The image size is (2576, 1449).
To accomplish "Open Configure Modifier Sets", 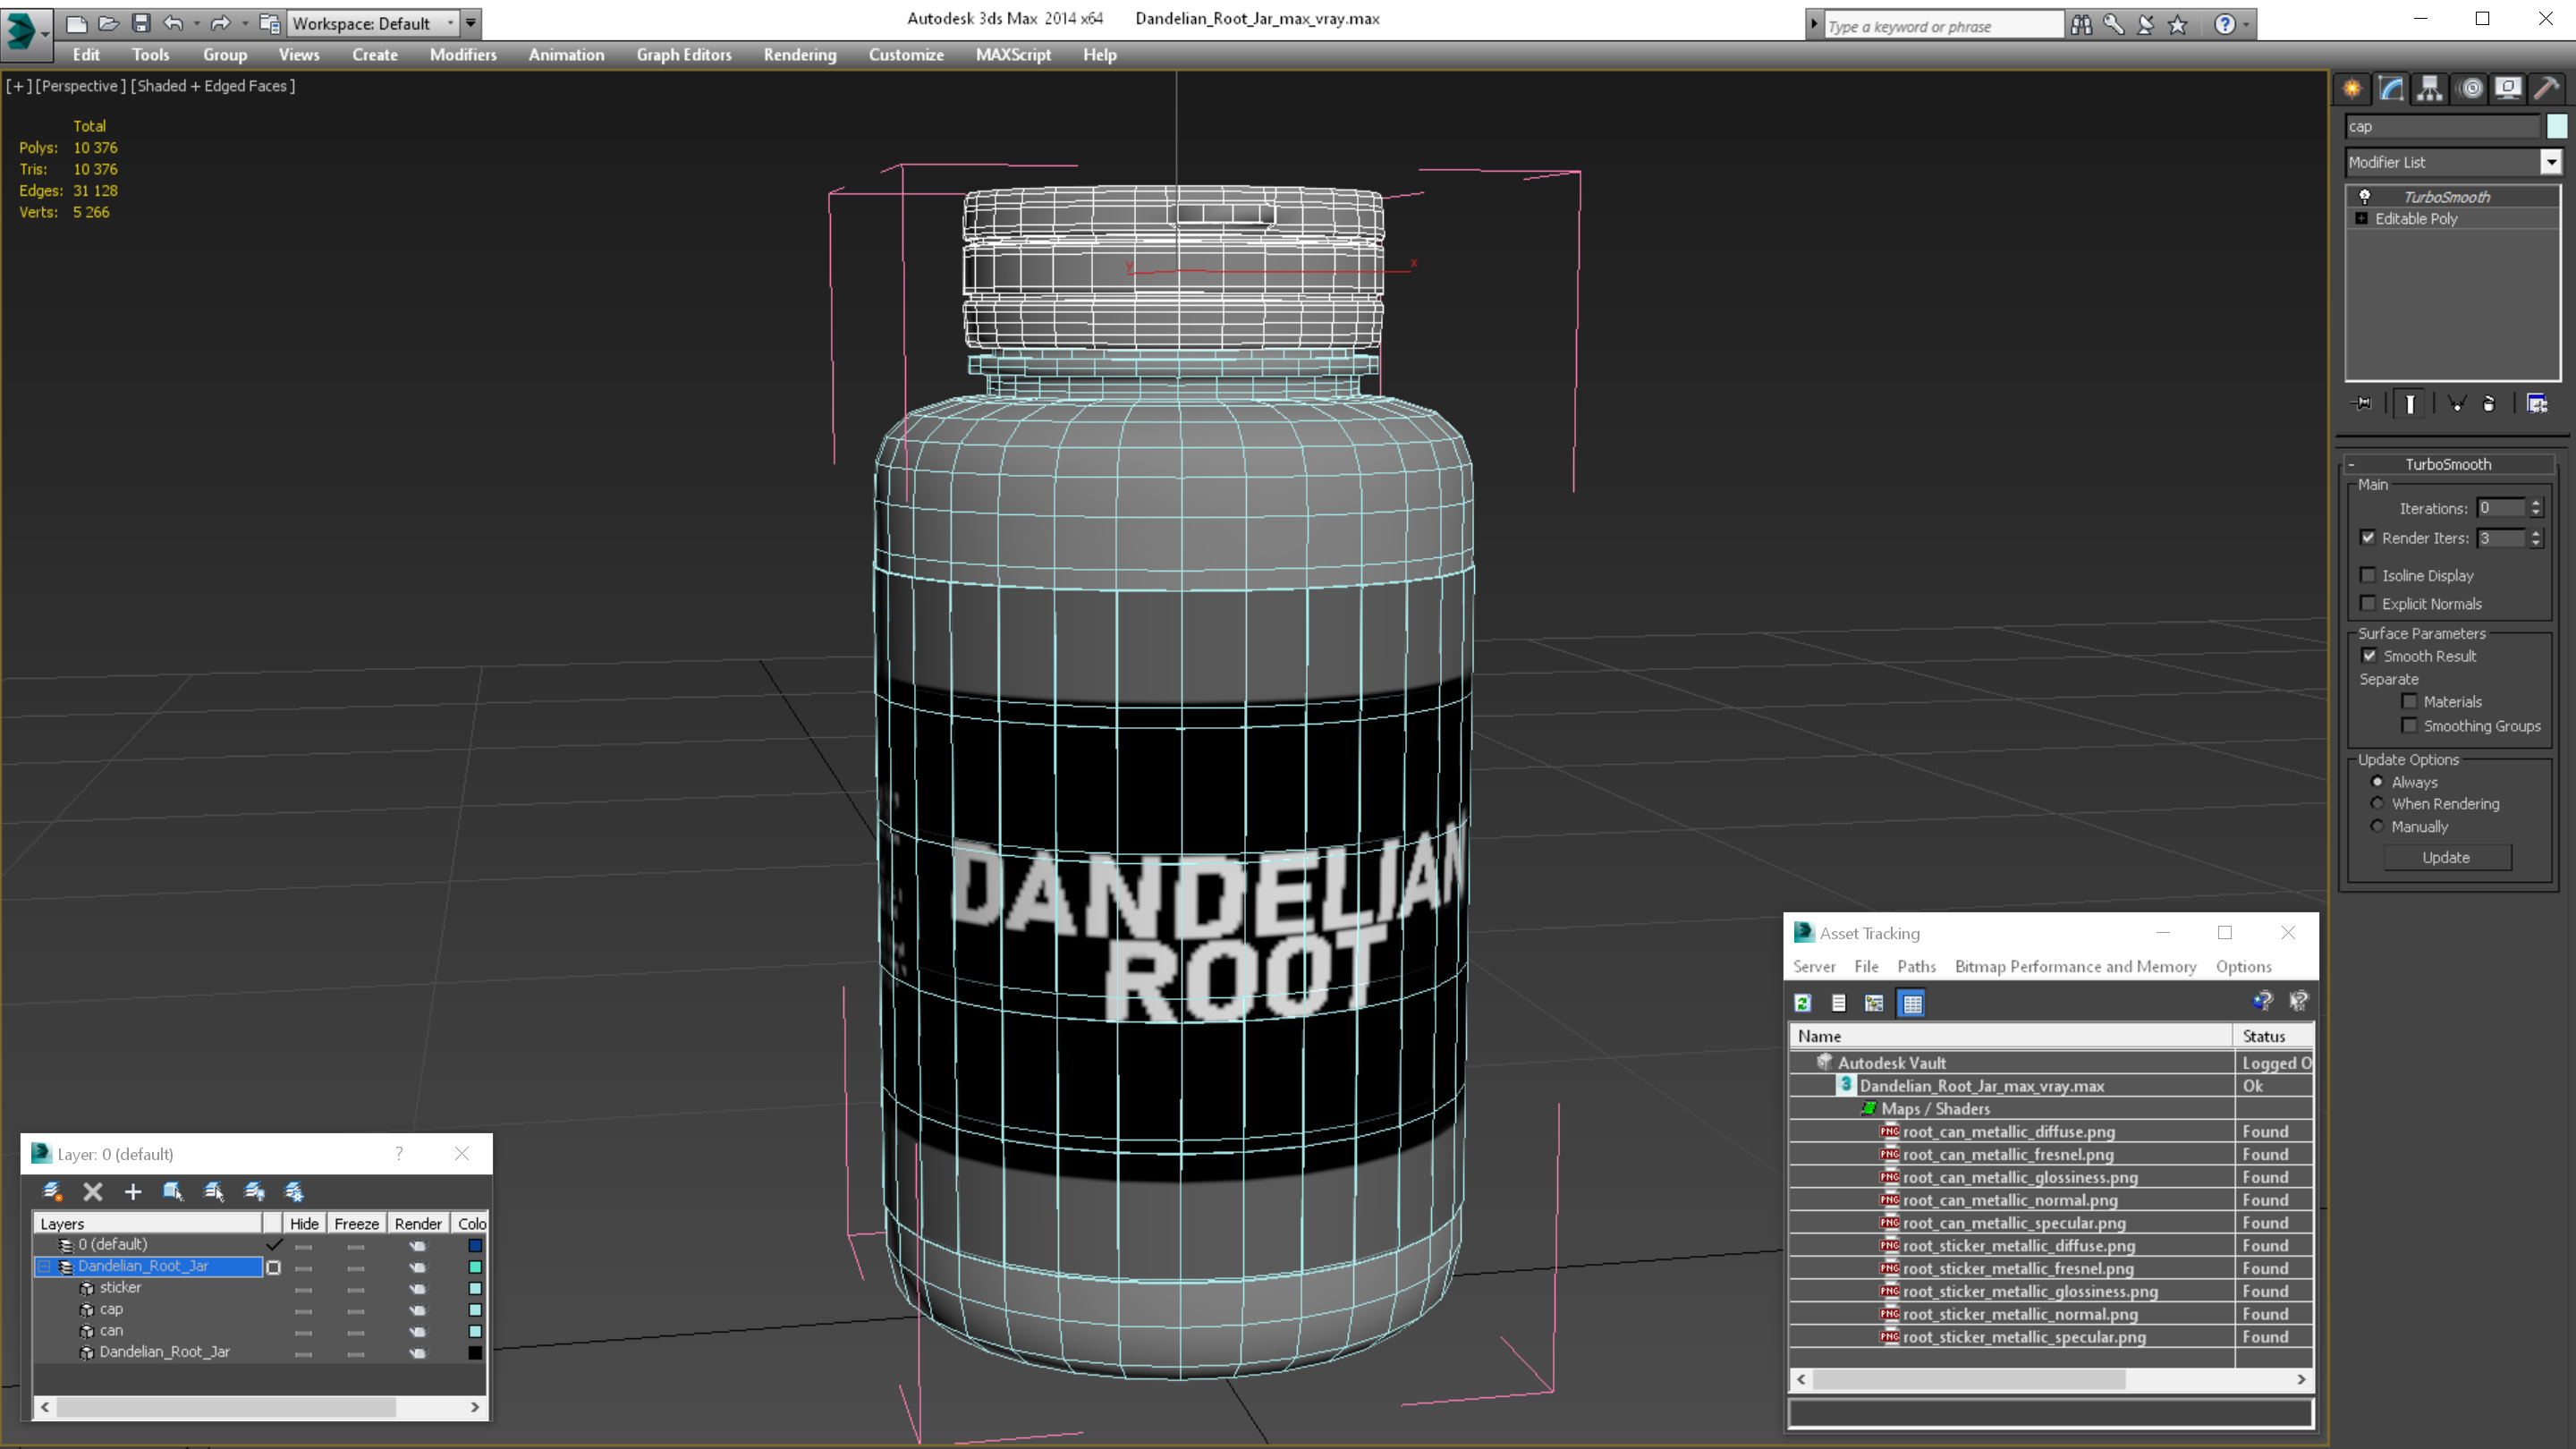I will [2537, 404].
